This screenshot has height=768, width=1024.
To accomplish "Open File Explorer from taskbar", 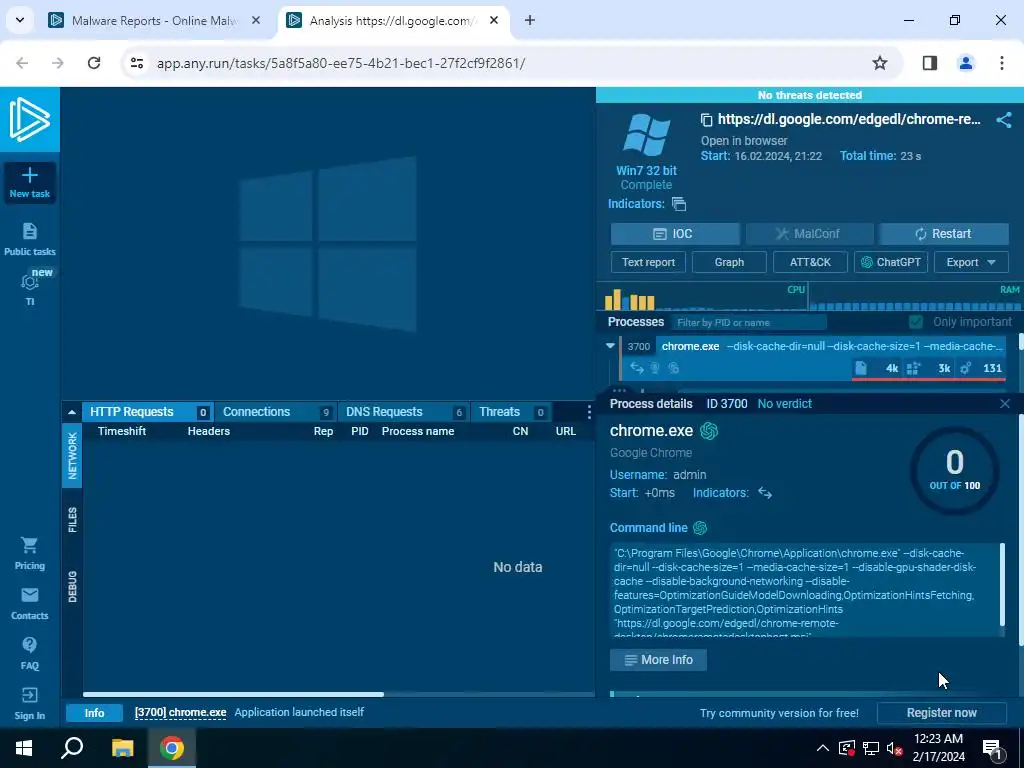I will pos(122,748).
